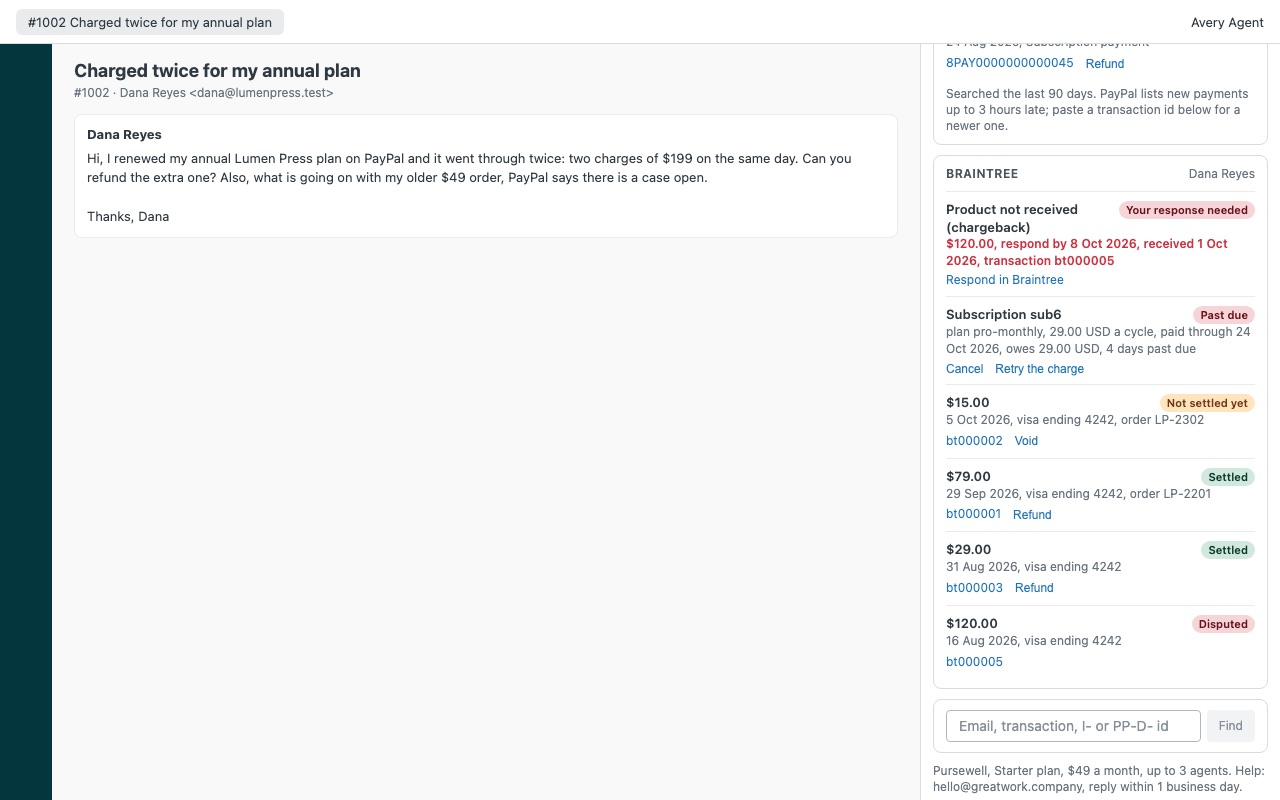The height and width of the screenshot is (800, 1280).
Task: Open transaction bt000003
Action: pyautogui.click(x=974, y=588)
